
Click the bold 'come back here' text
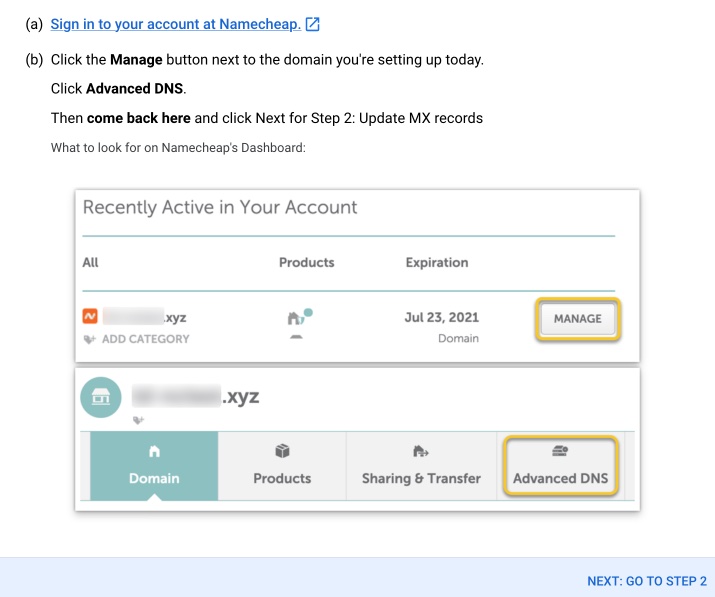click(x=139, y=118)
